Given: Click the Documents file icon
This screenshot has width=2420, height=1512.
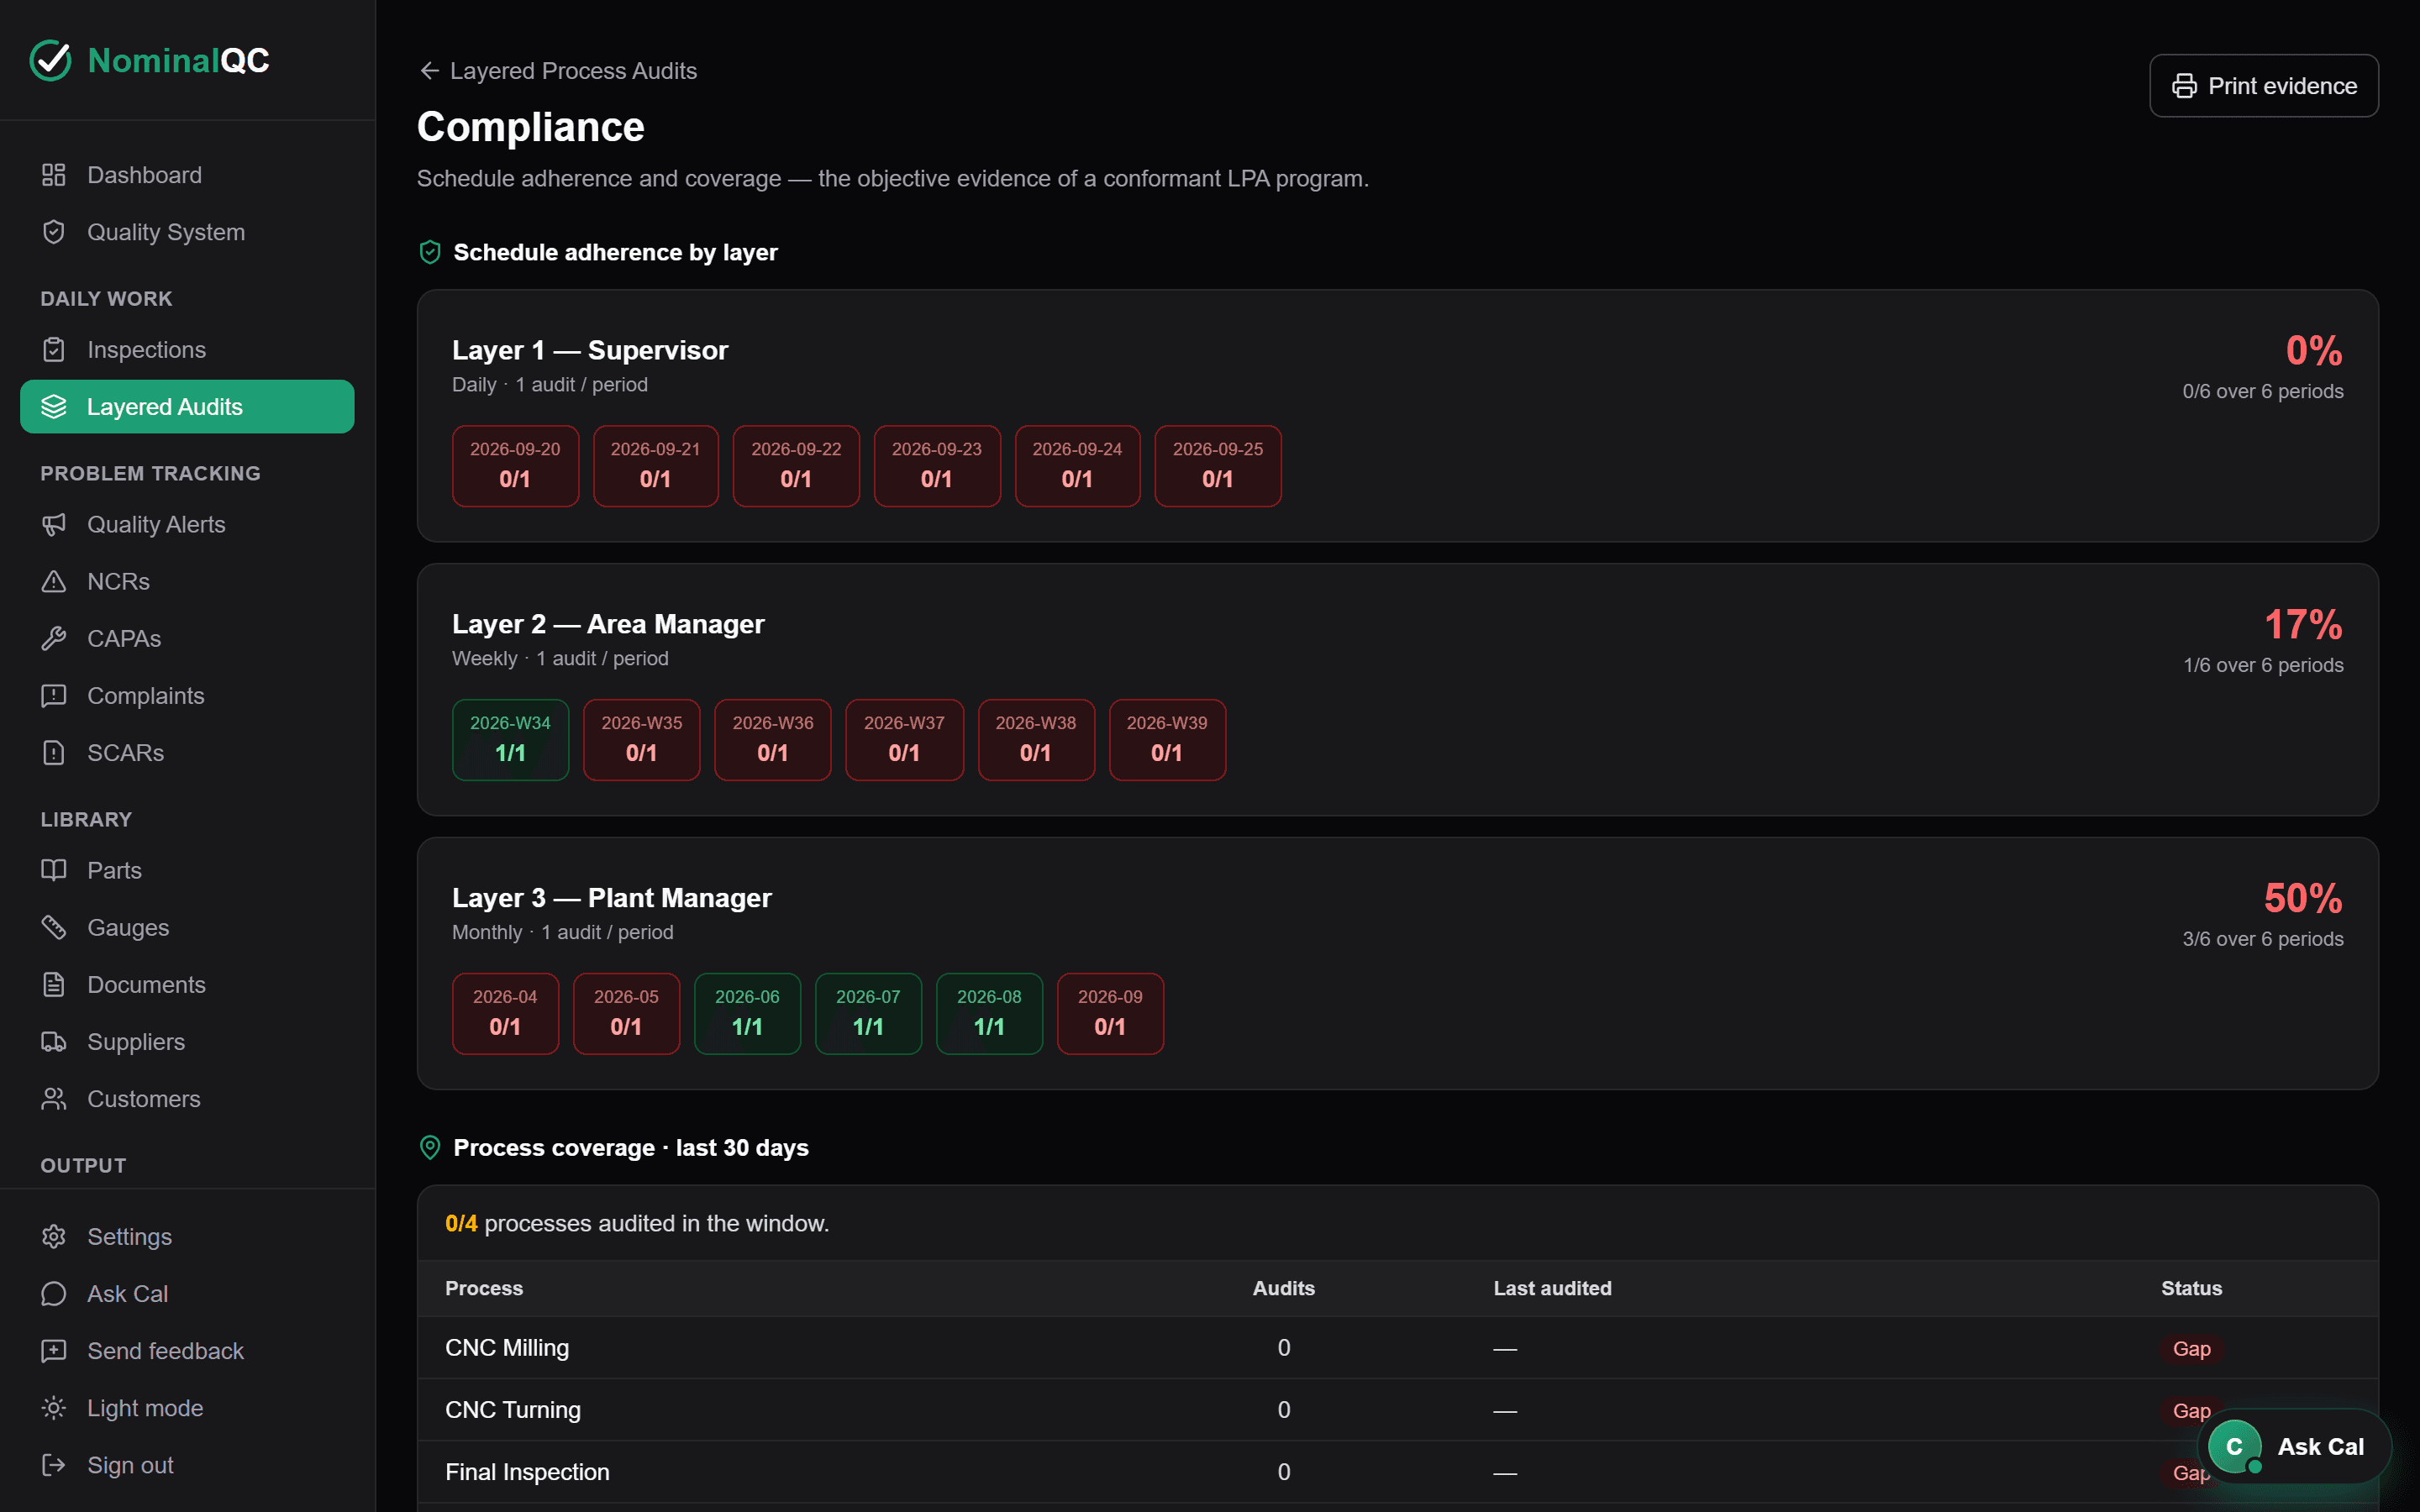Looking at the screenshot, I should [x=54, y=985].
